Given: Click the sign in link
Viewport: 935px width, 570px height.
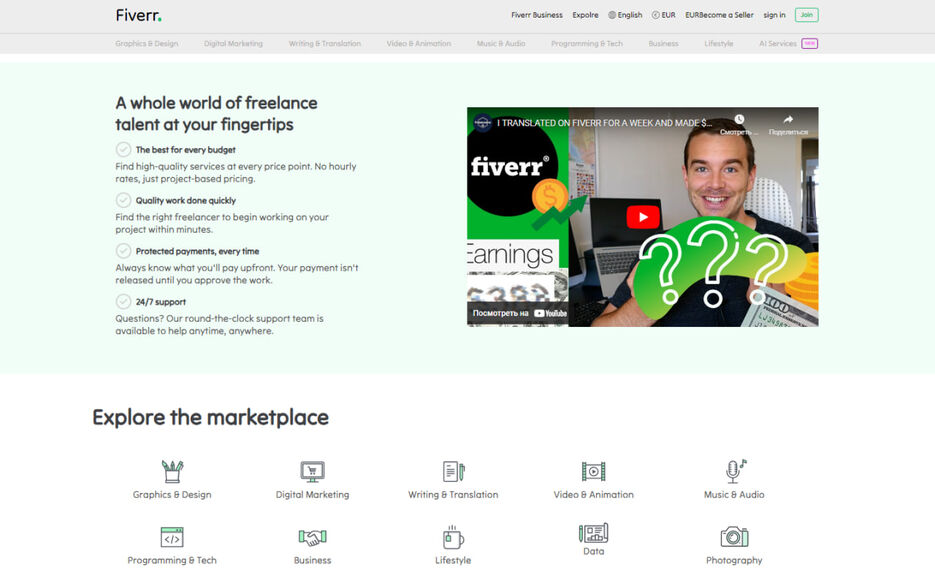Looking at the screenshot, I should click(775, 15).
